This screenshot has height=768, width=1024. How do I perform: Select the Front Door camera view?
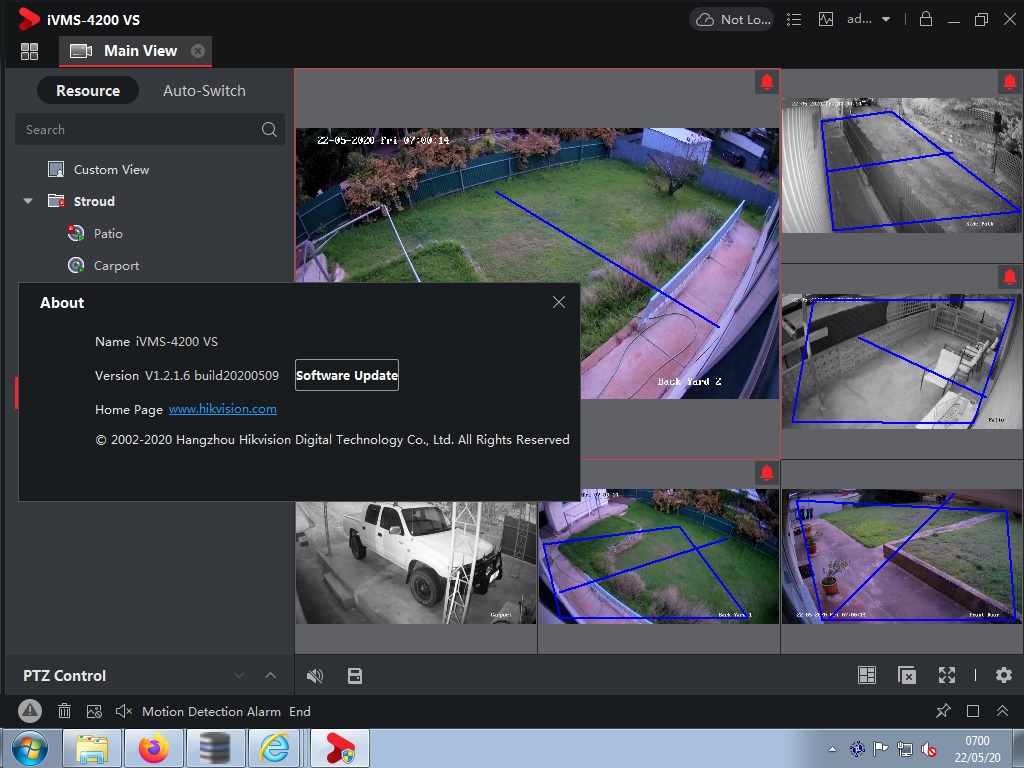[x=903, y=556]
